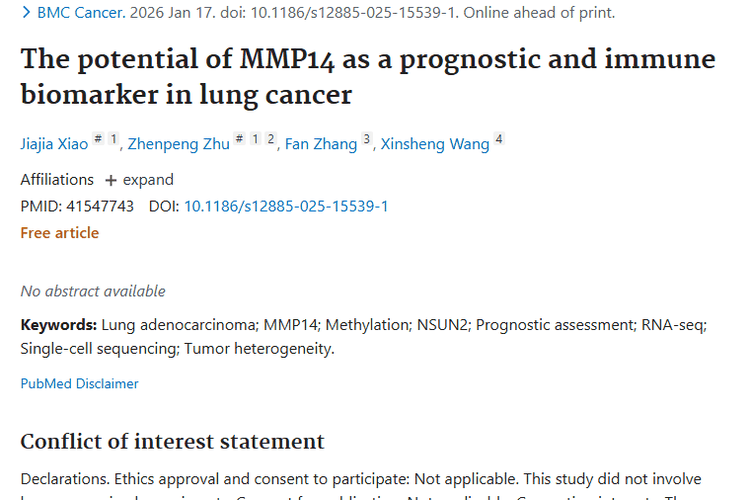This screenshot has height=500, width=750.
Task: Click author Jiajia Xiao's name
Action: coord(54,144)
